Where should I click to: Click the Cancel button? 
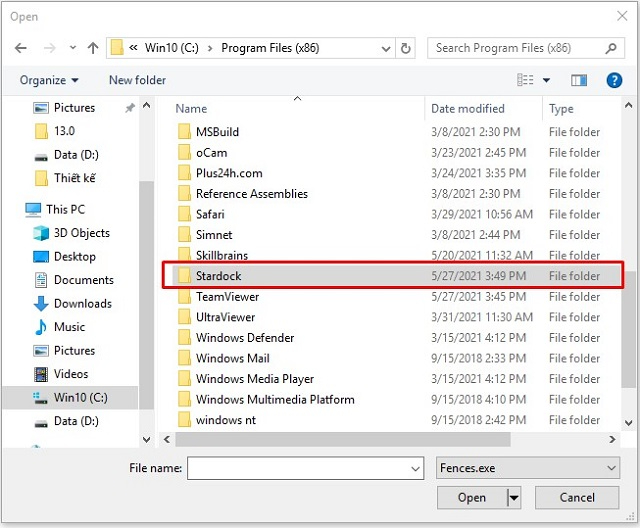click(577, 497)
